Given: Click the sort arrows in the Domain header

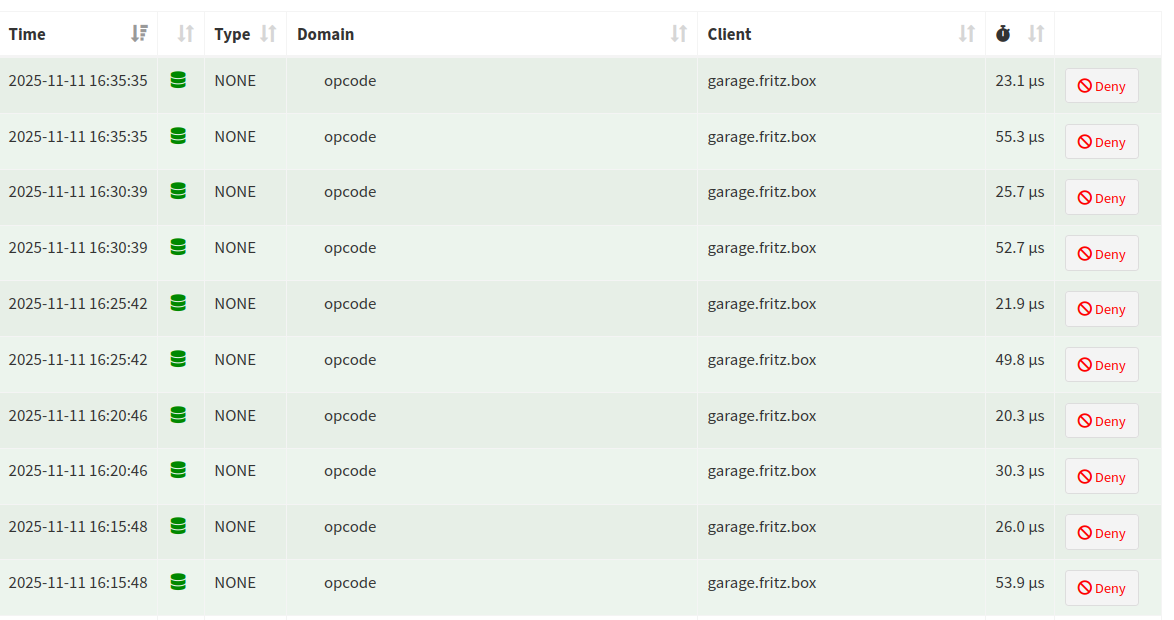Looking at the screenshot, I should coord(679,34).
